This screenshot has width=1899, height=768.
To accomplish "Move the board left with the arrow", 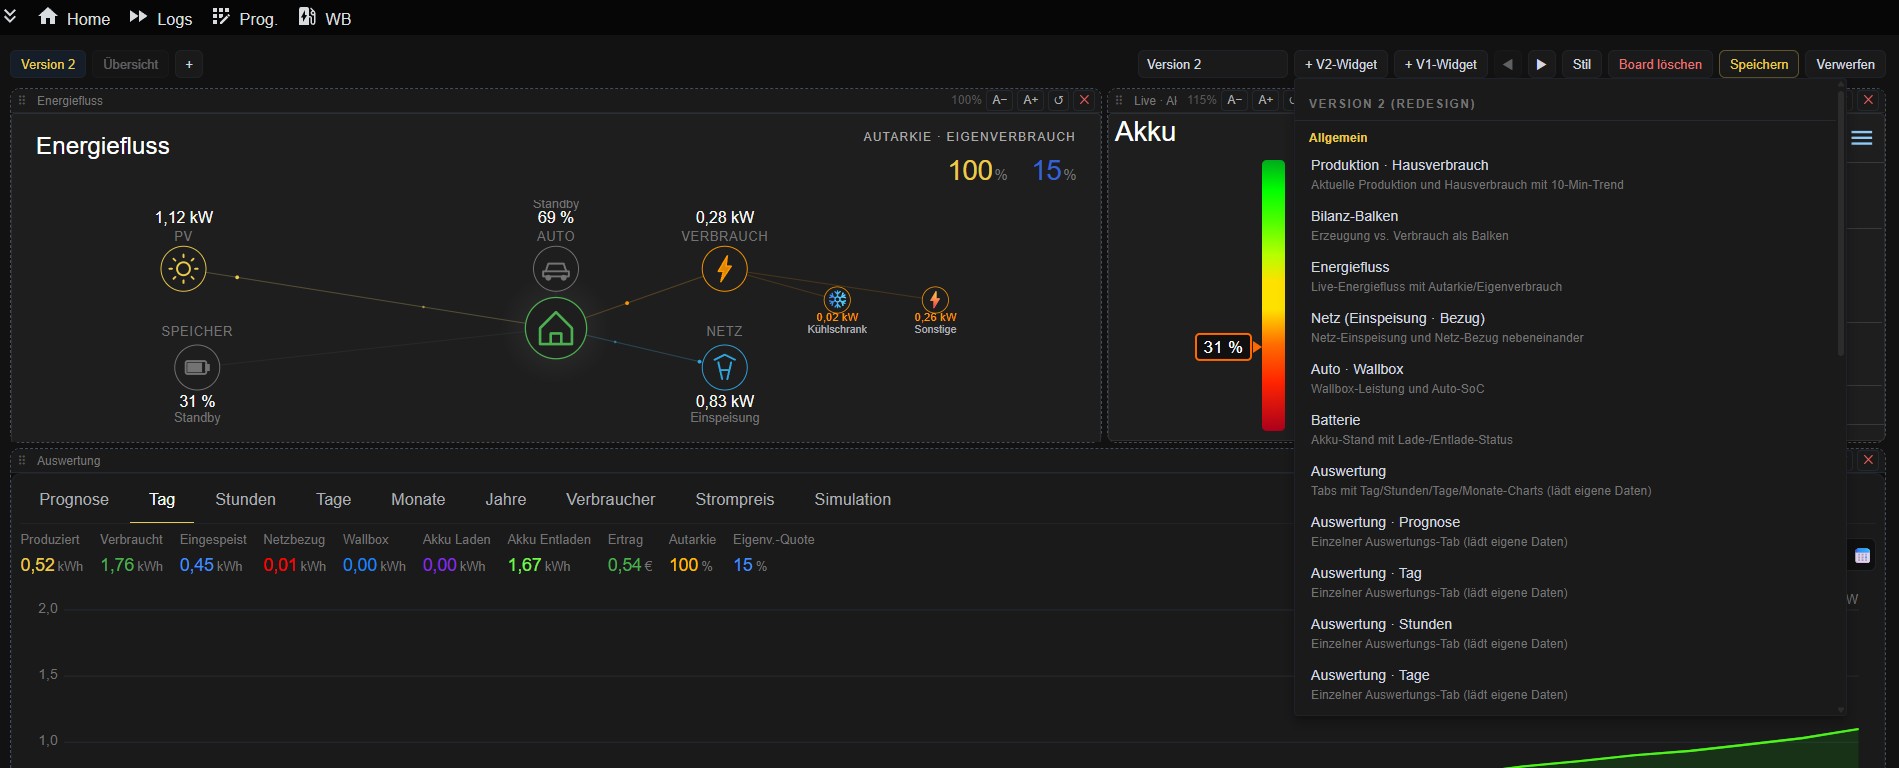I will click(1507, 64).
